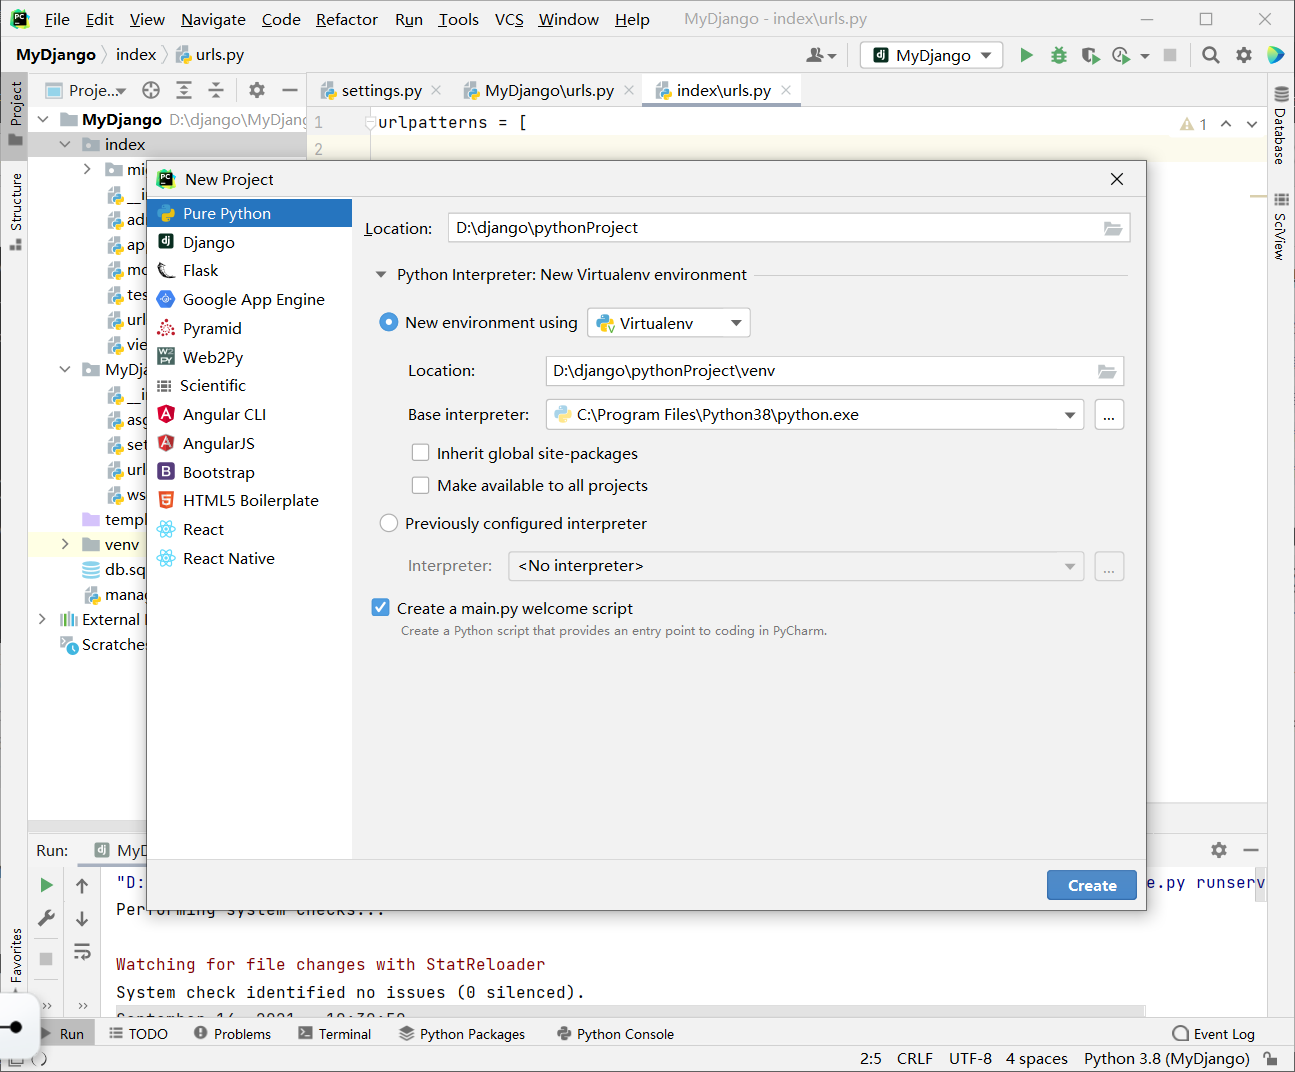Open the Refactor menu

(x=346, y=19)
